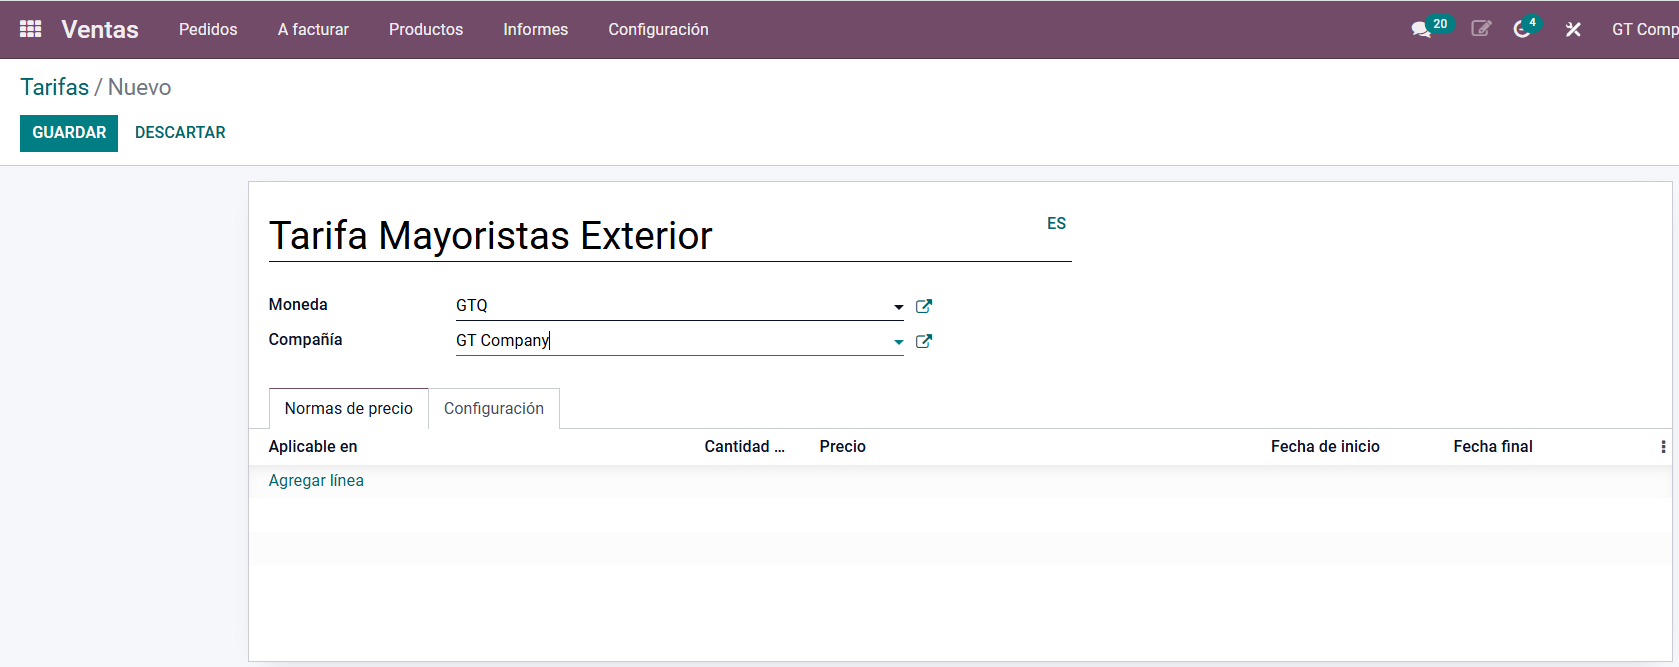Viewport: 1679px width, 667px height.
Task: Open the GT Company user menu
Action: [1644, 29]
